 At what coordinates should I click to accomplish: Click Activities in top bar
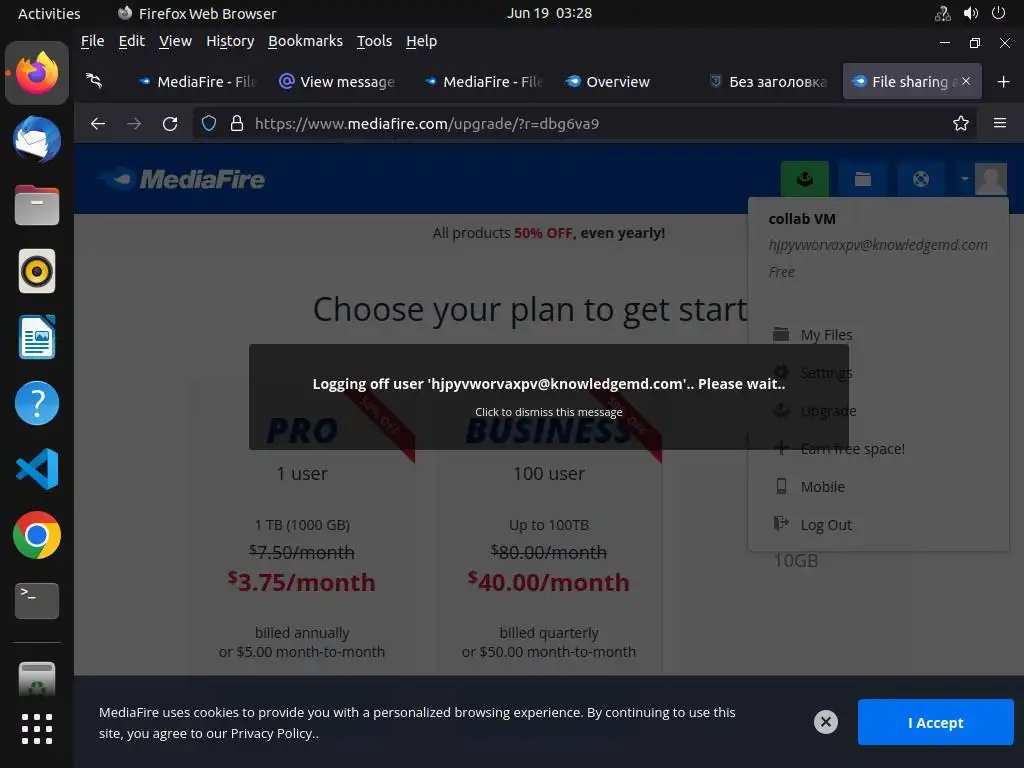(49, 13)
